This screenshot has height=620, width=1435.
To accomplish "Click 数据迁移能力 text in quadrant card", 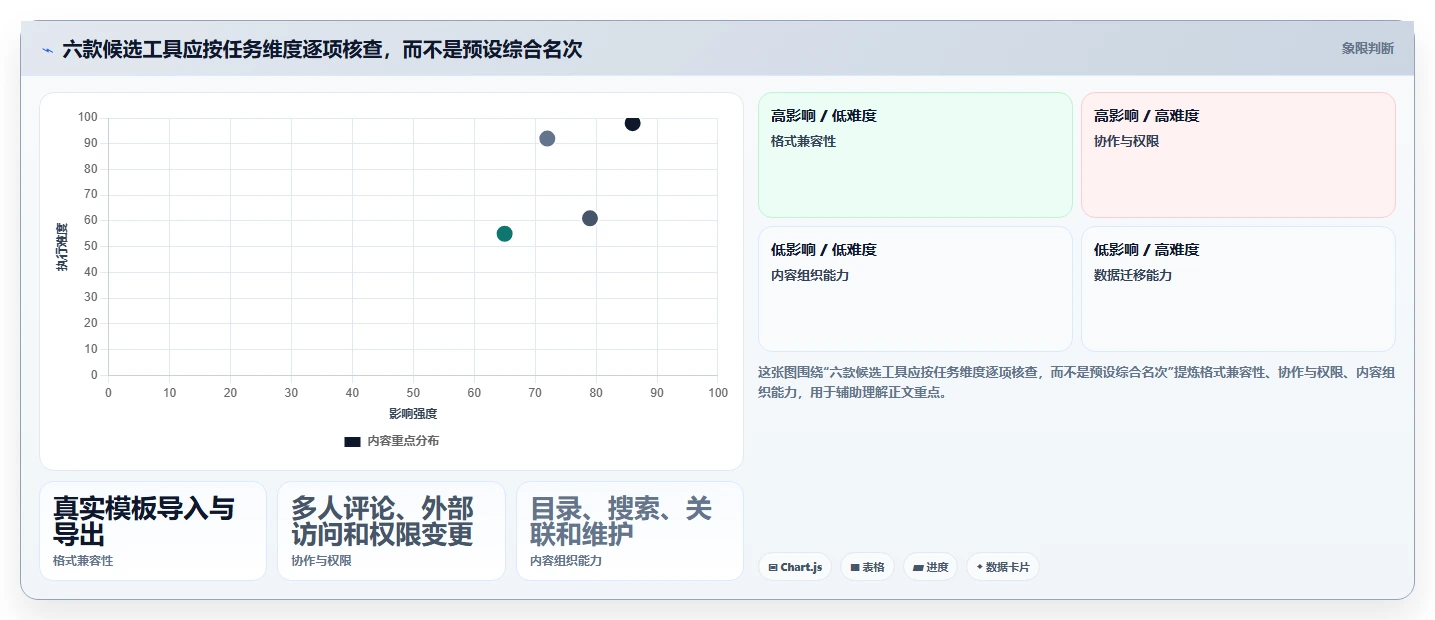I will (1133, 275).
